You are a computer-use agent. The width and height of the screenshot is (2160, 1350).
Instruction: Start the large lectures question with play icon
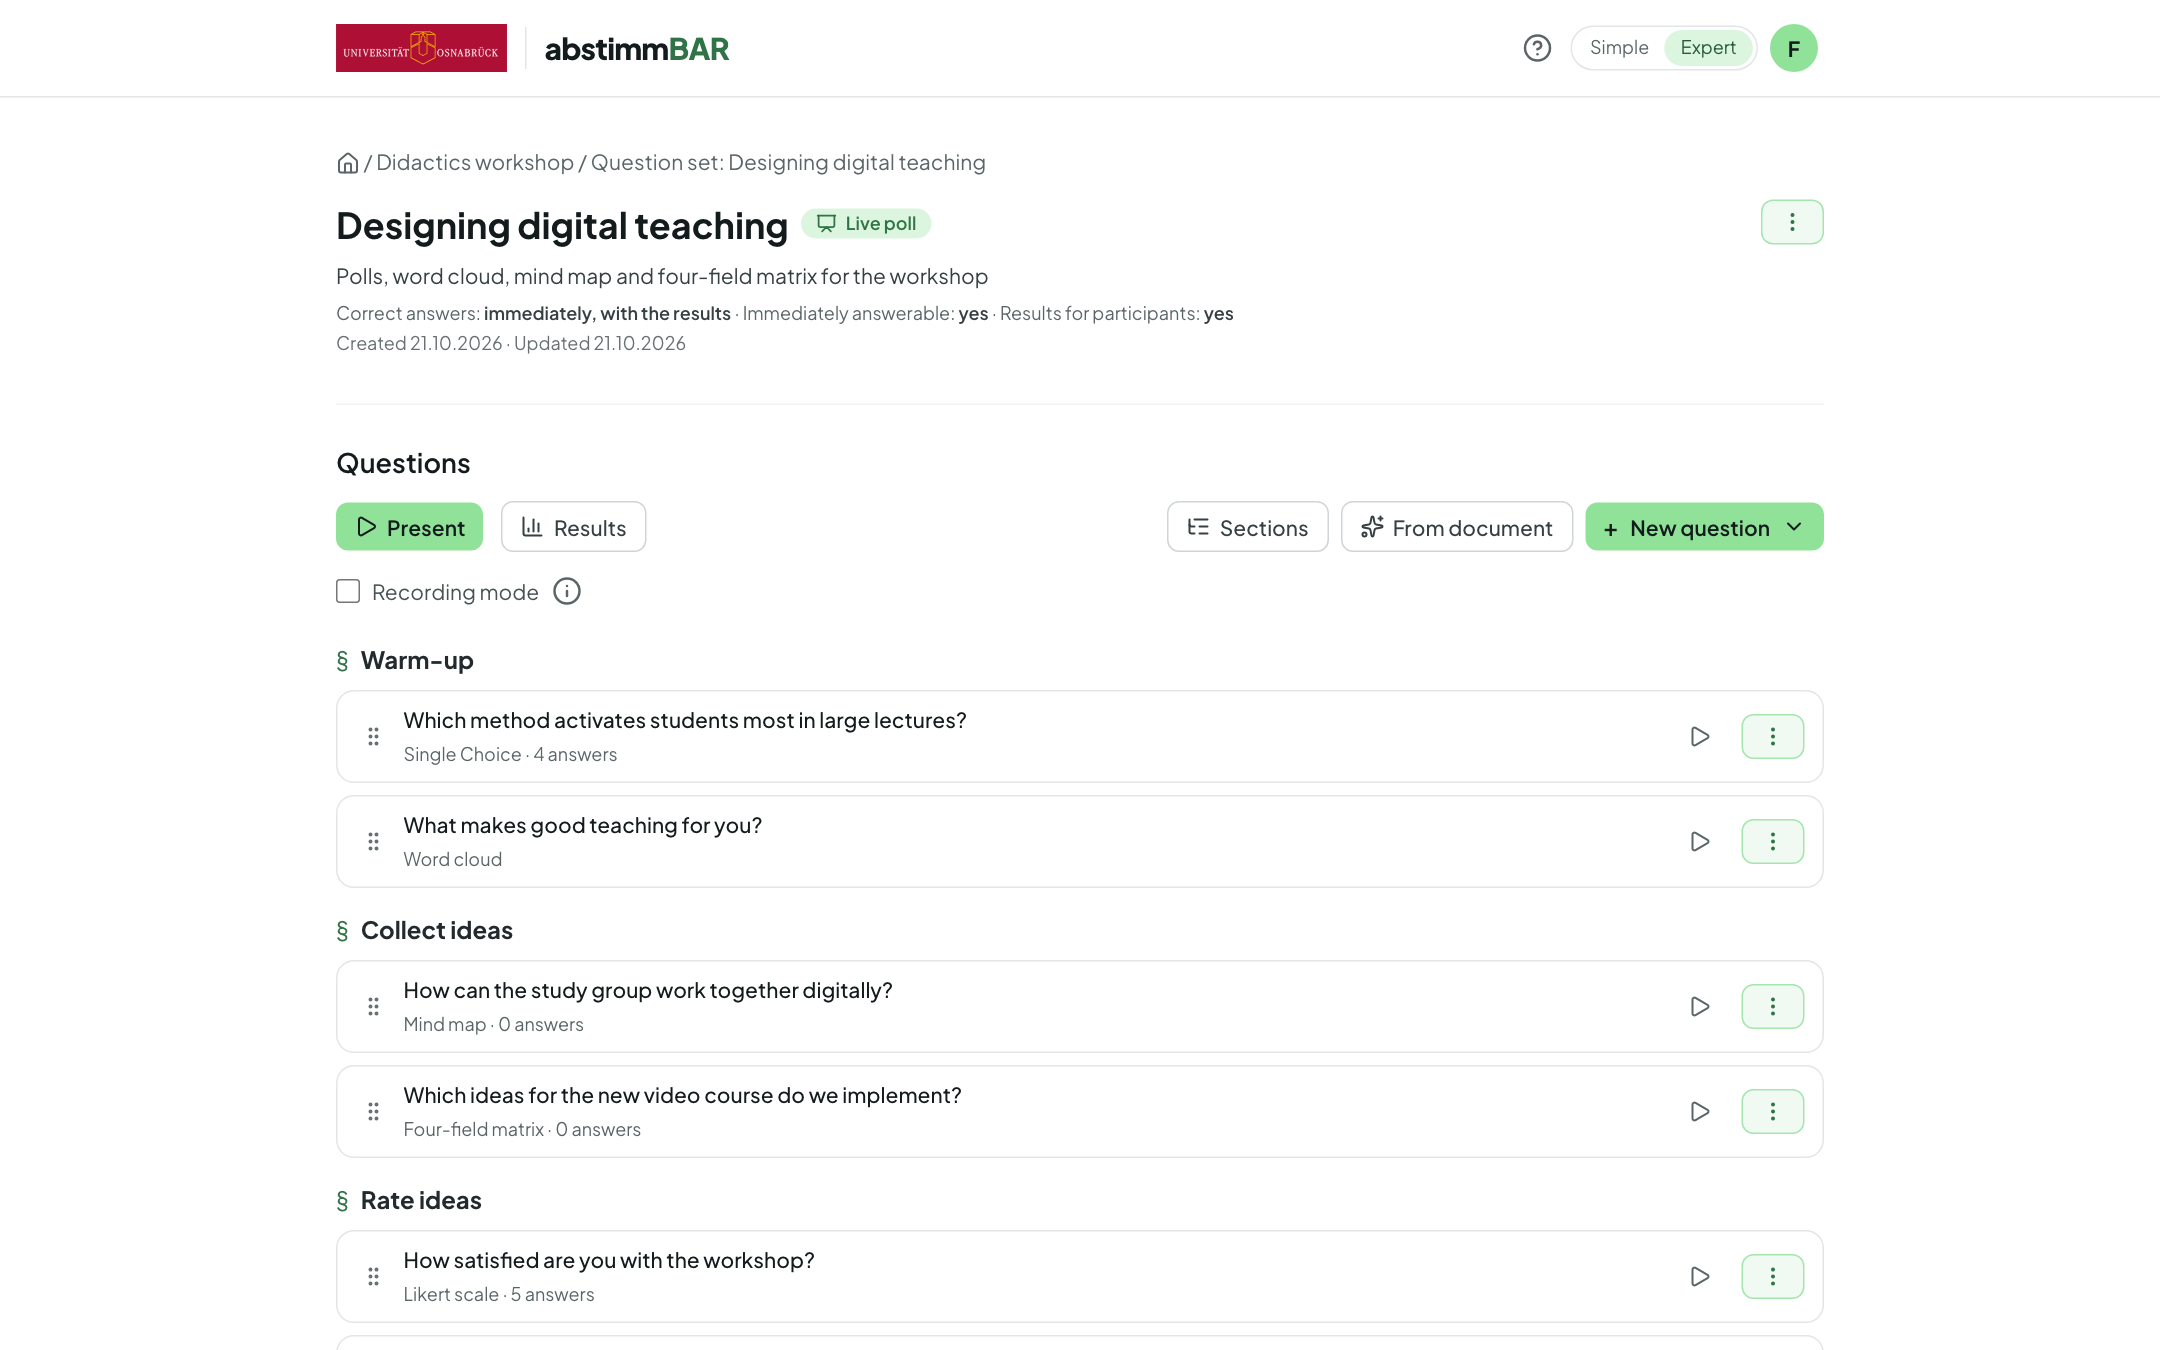(1699, 737)
